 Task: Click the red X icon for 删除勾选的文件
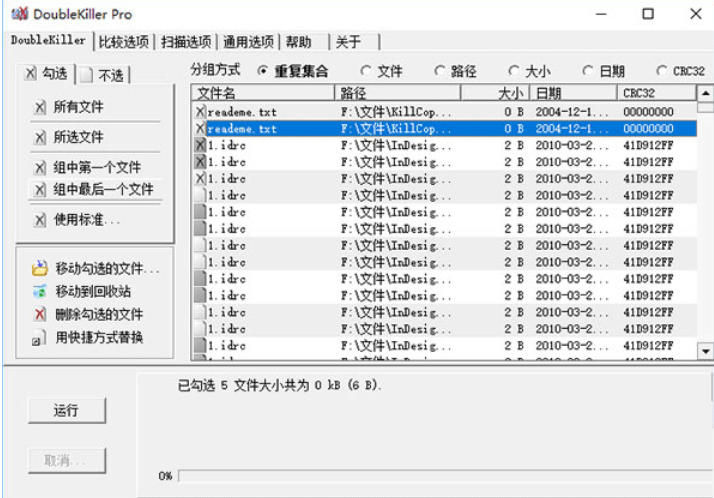40,314
